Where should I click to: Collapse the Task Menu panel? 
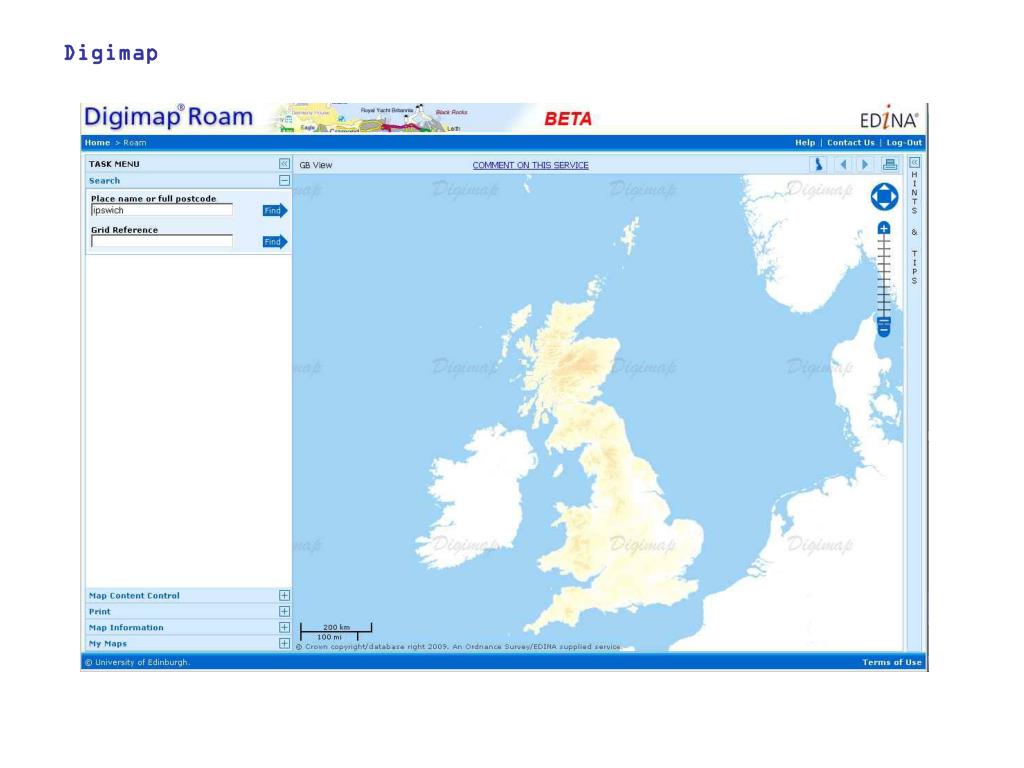click(x=284, y=164)
